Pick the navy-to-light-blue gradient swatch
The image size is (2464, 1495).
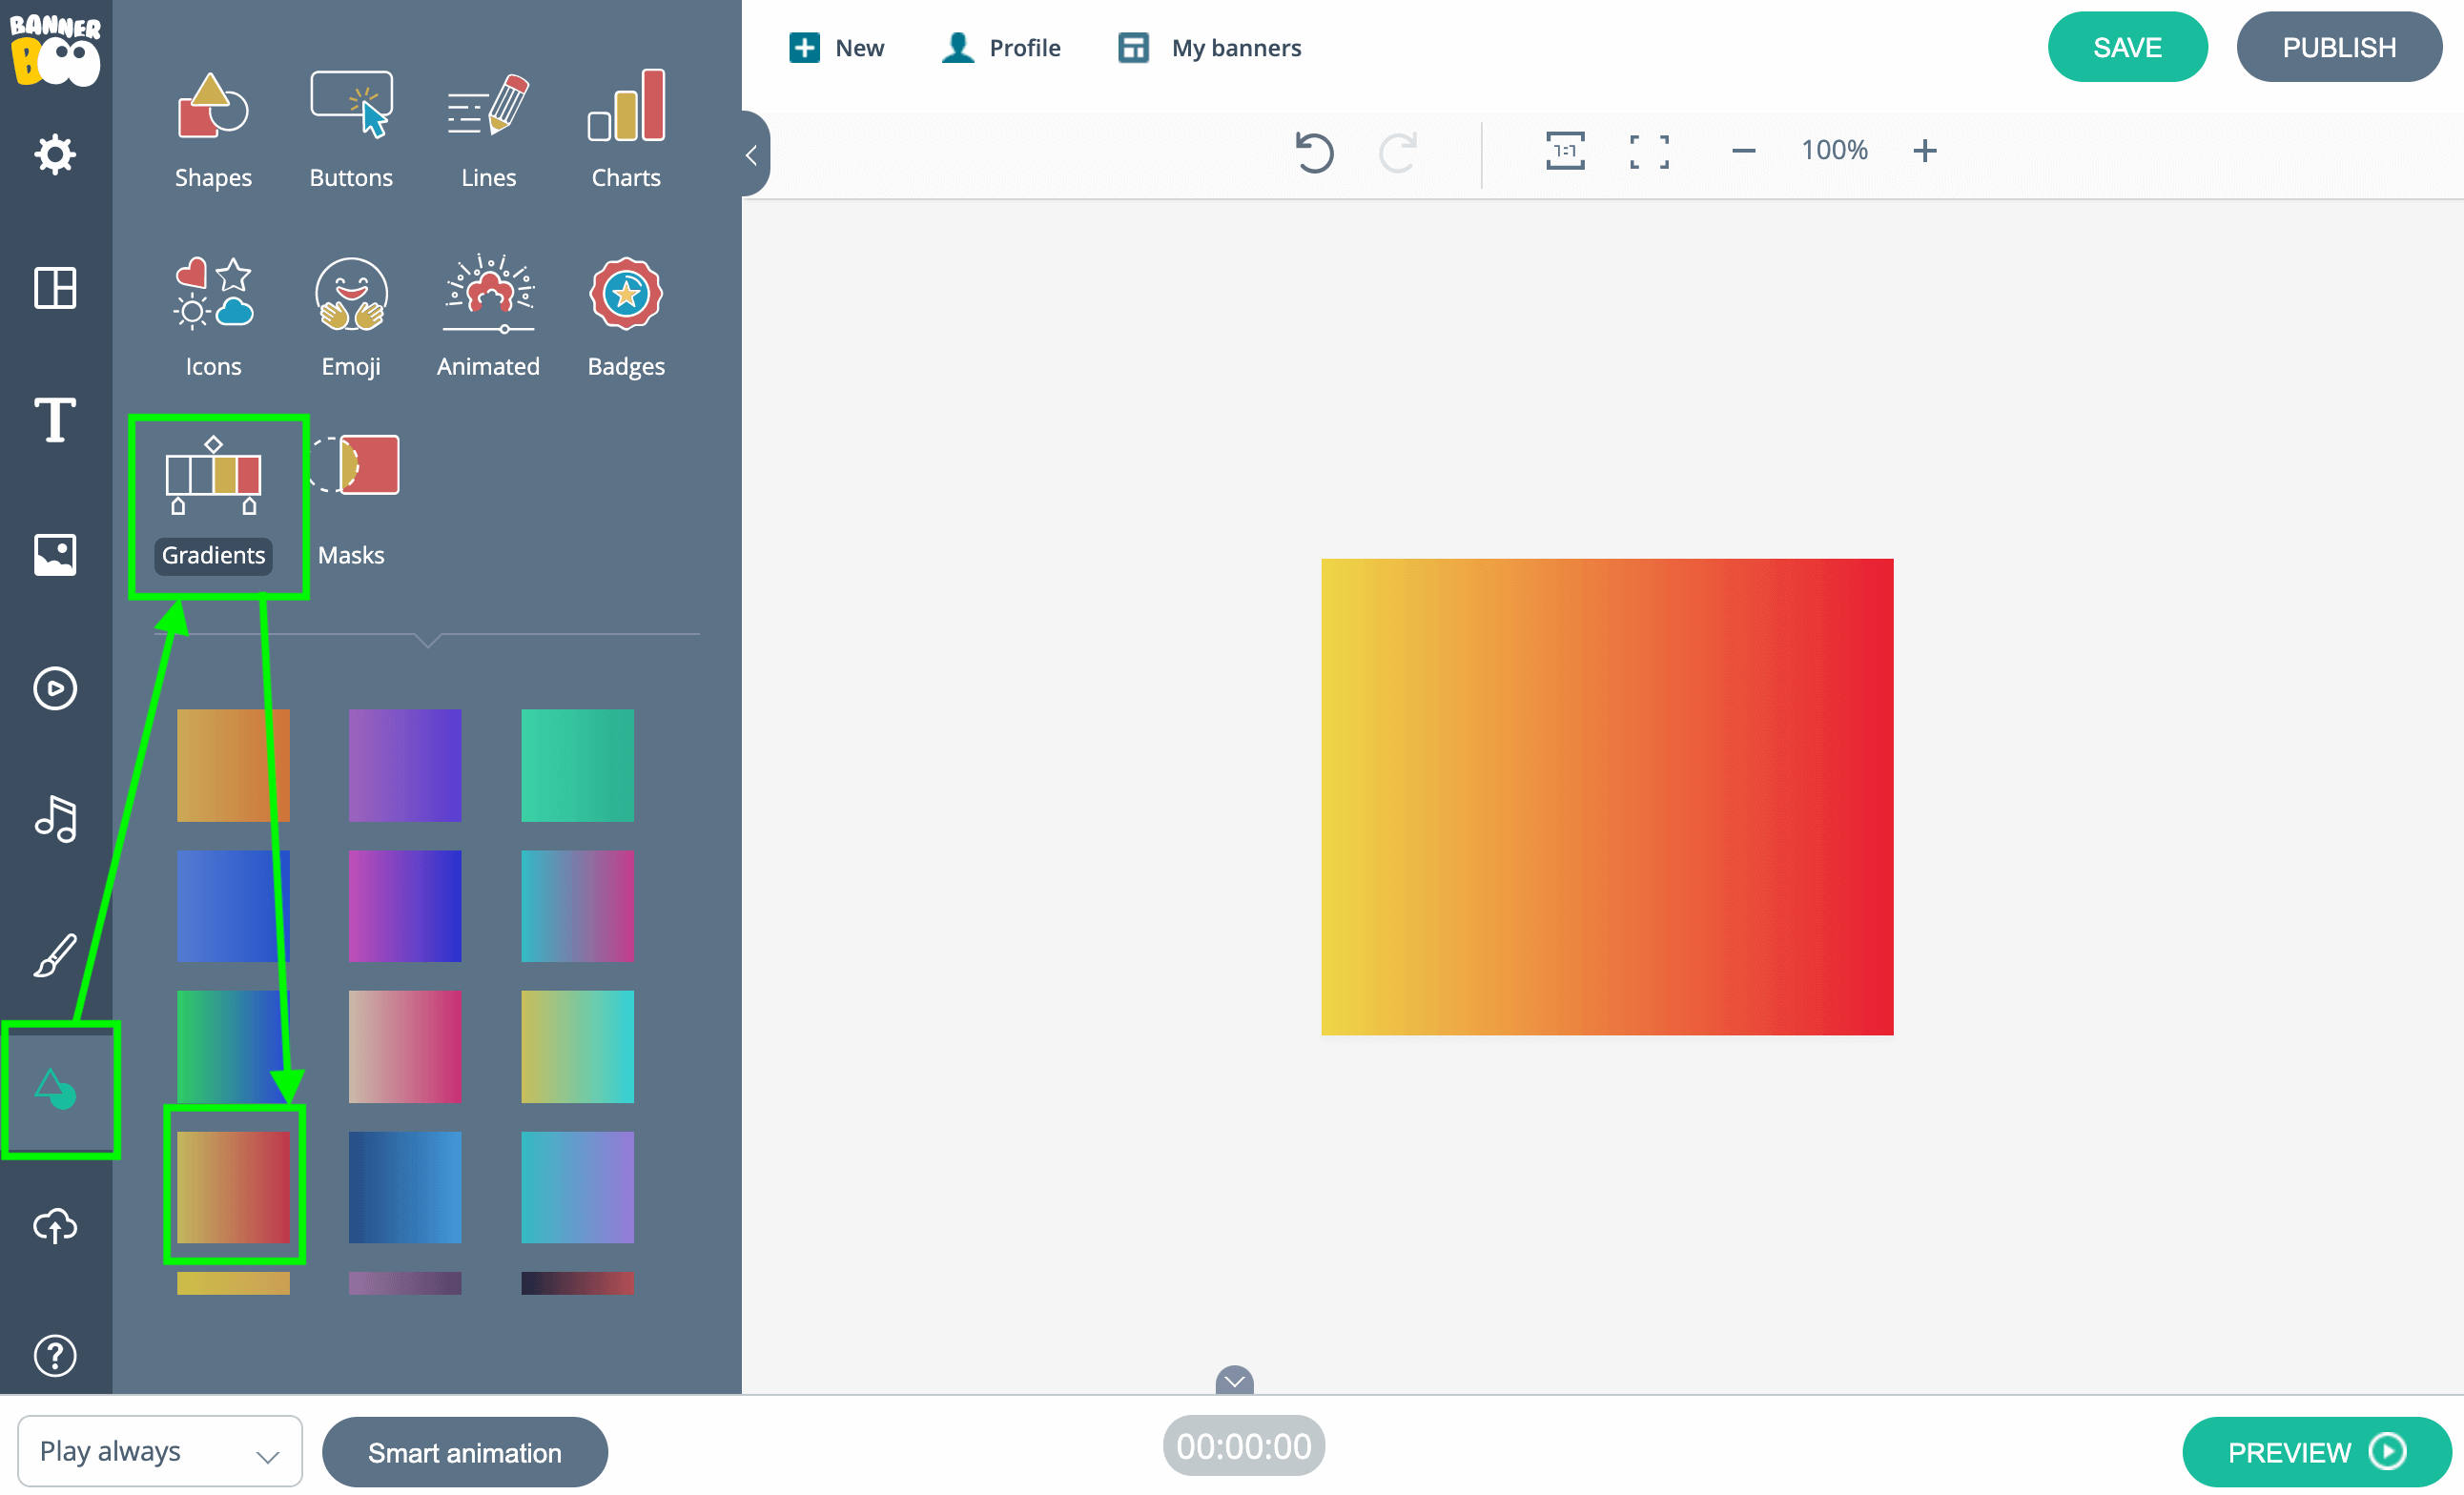(x=405, y=1187)
